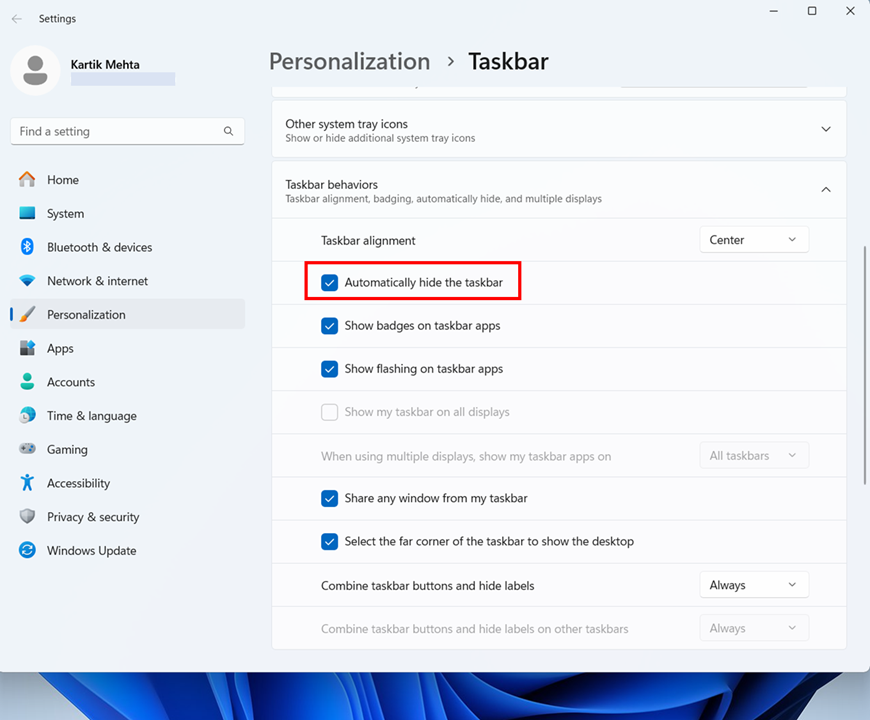Click the Taskbar breadcrumb heading
Screen dimensions: 870x720
(x=508, y=62)
